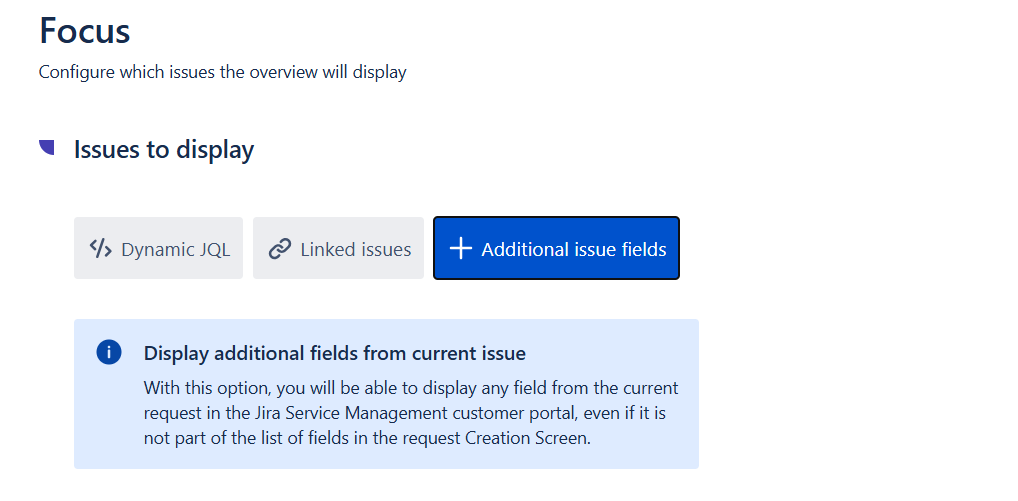Click the first line of info panel description

[x=410, y=387]
